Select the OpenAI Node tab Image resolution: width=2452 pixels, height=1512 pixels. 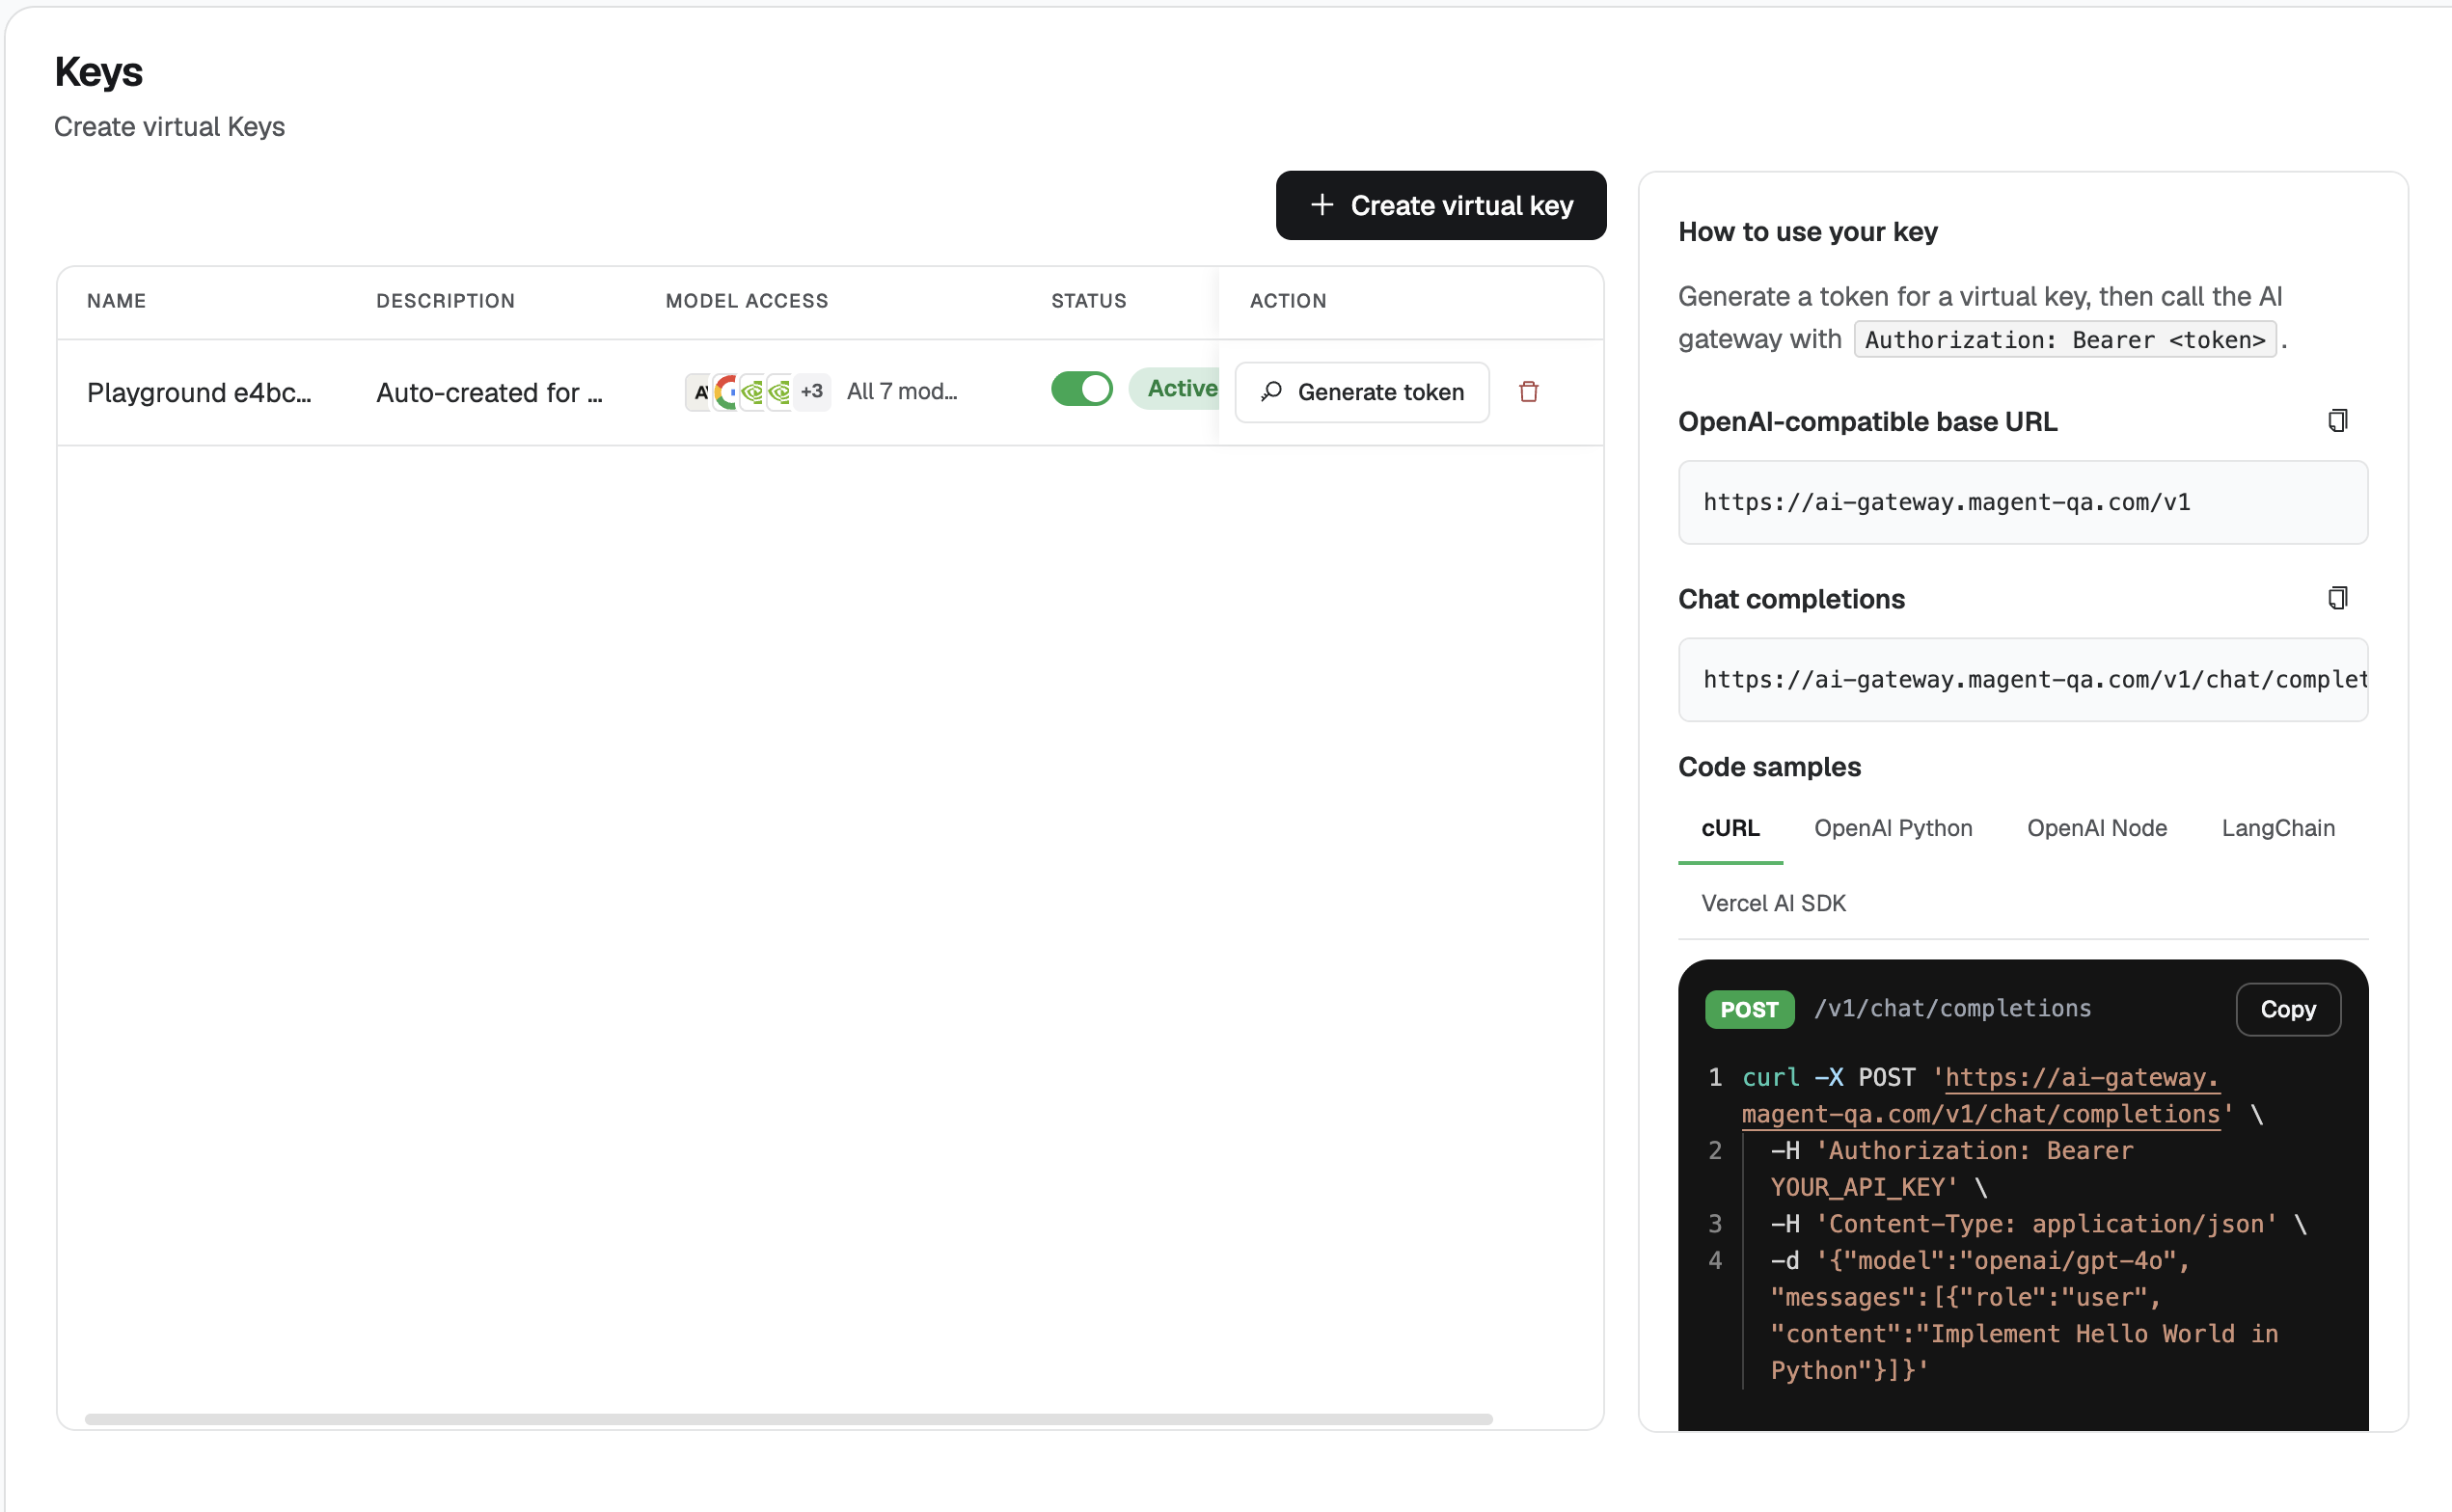point(2096,828)
